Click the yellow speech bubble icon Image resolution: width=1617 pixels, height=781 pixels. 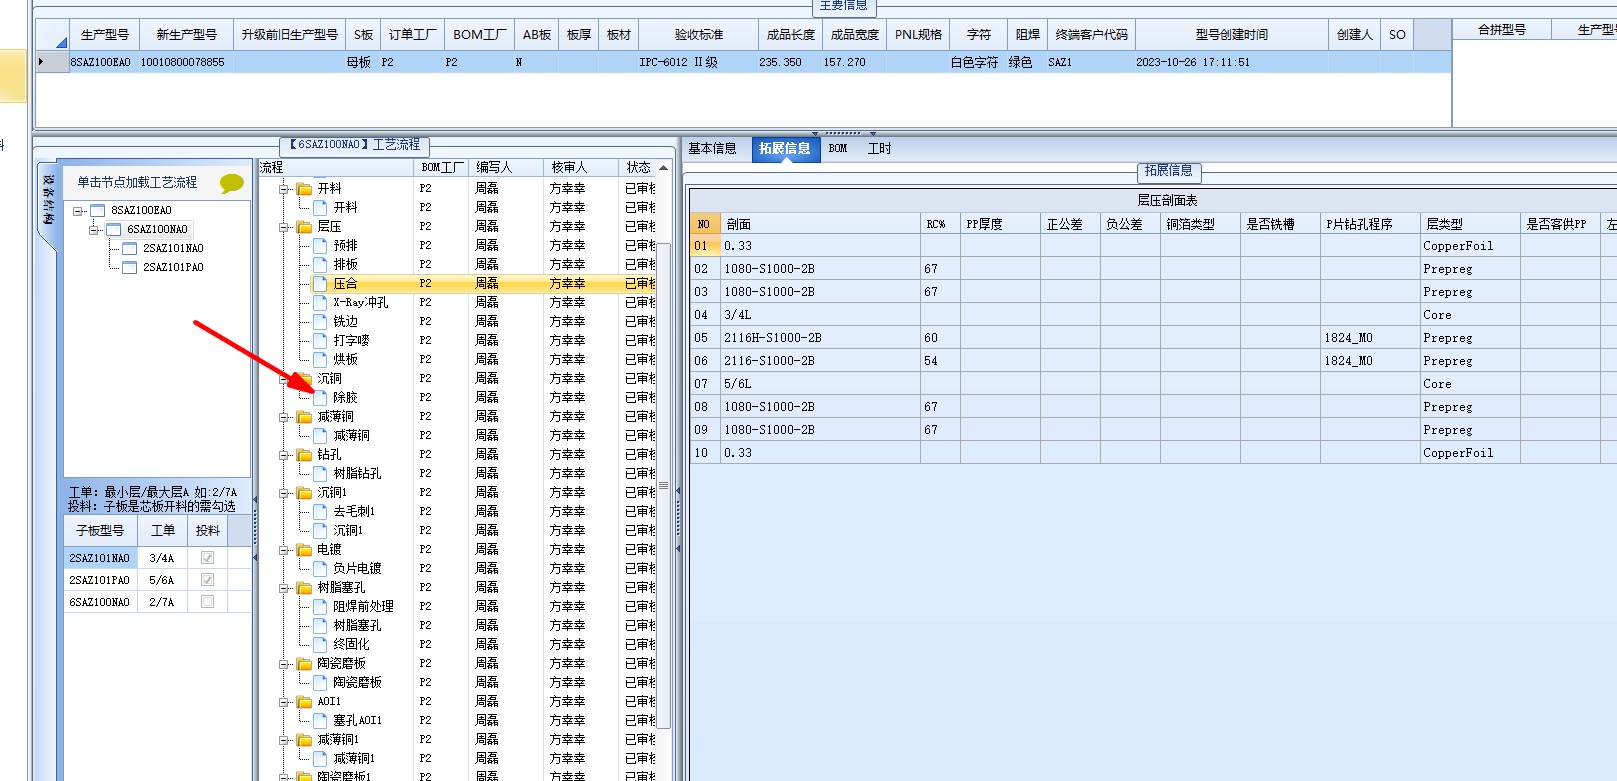coord(231,183)
